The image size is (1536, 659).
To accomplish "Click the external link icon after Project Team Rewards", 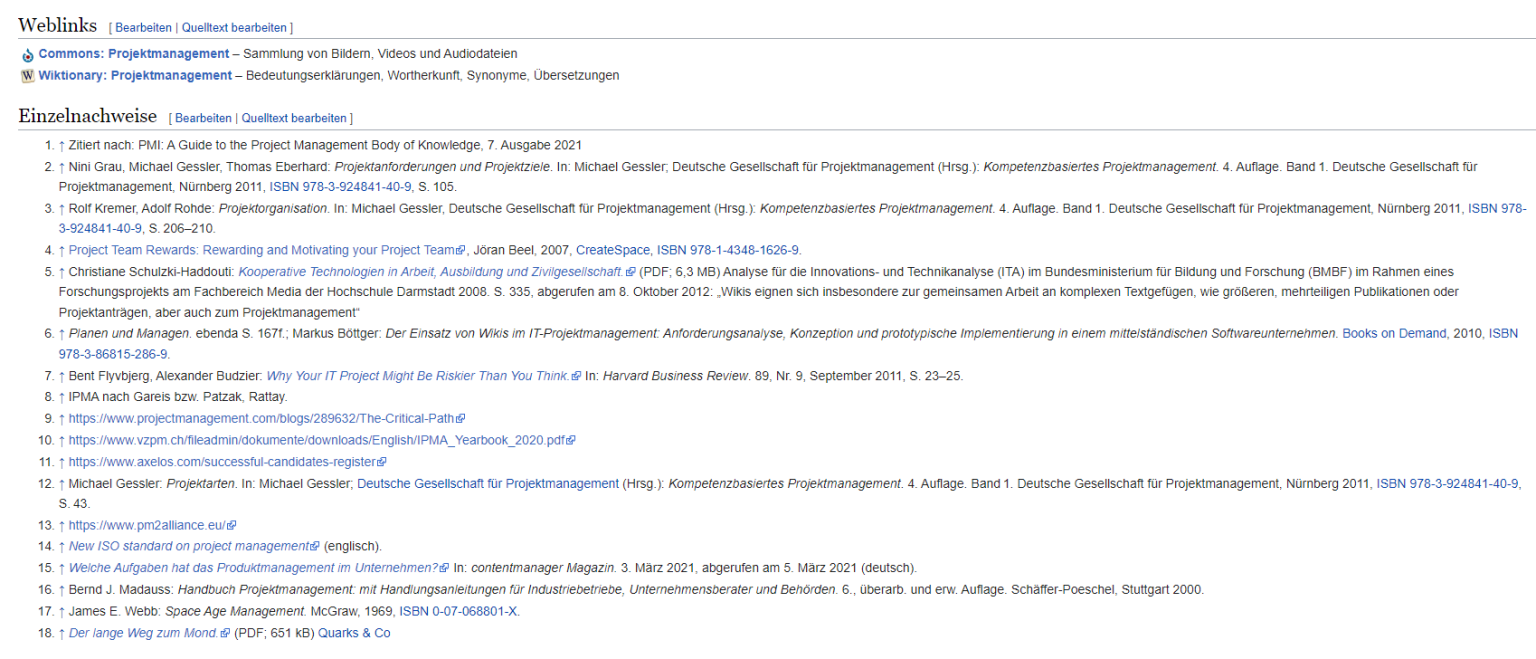I will 460,250.
